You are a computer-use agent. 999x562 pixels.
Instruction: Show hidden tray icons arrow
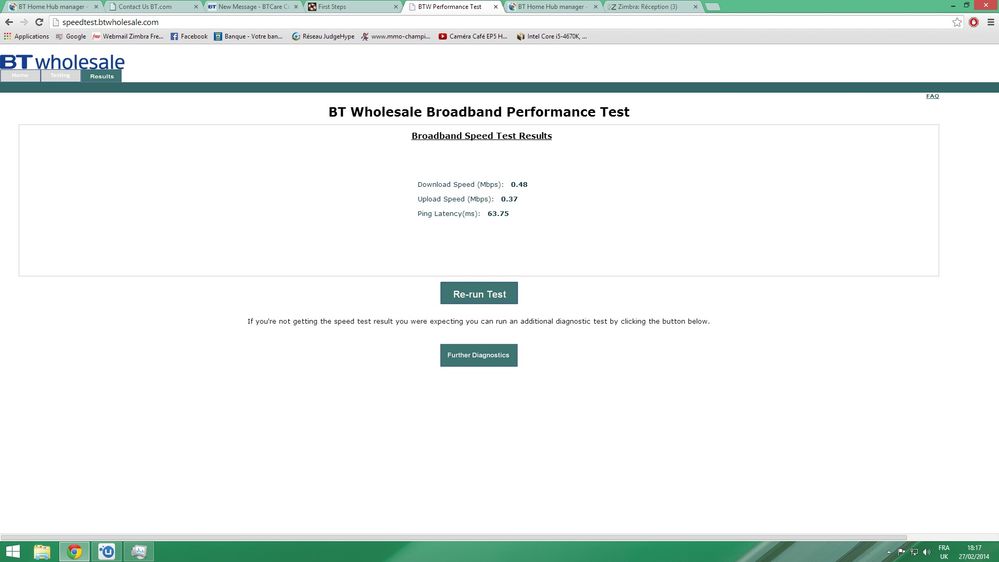point(889,552)
